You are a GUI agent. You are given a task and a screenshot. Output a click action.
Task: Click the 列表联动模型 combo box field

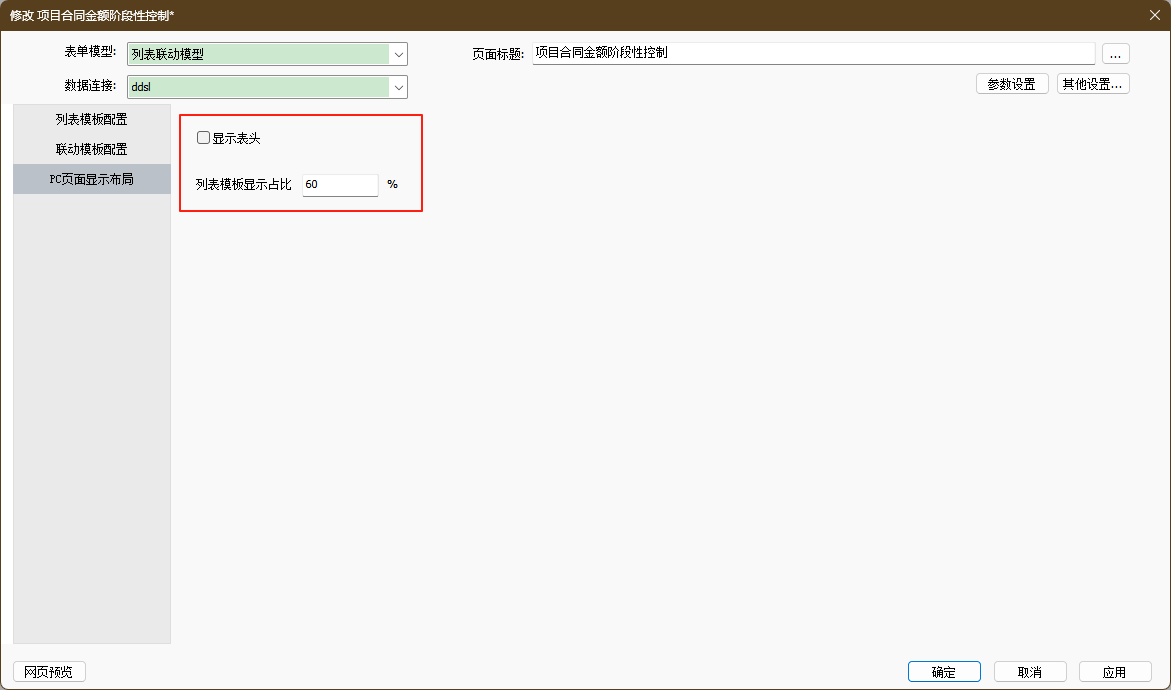click(258, 54)
